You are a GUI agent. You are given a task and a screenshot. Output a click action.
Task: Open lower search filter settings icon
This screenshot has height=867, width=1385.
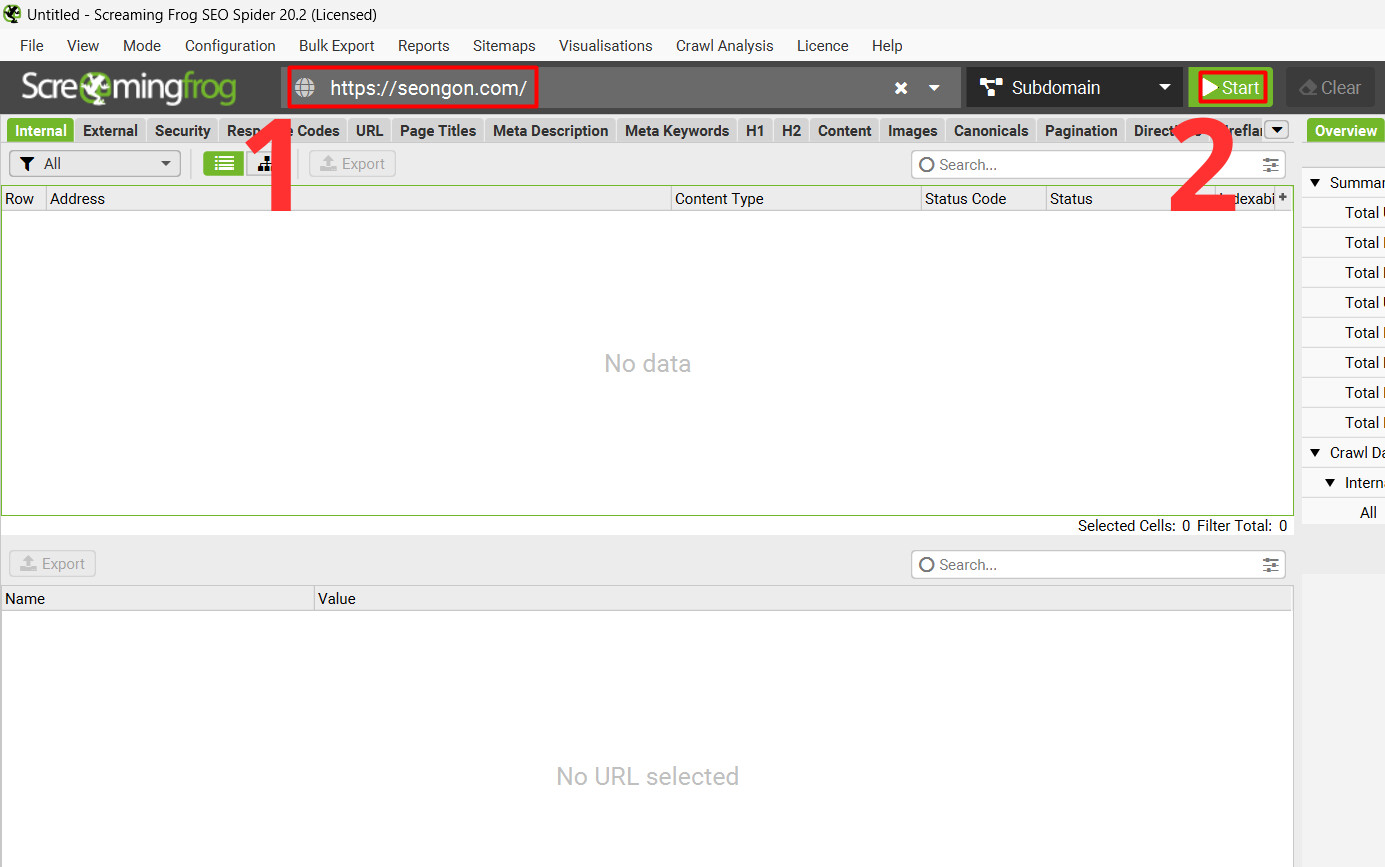pyautogui.click(x=1271, y=565)
